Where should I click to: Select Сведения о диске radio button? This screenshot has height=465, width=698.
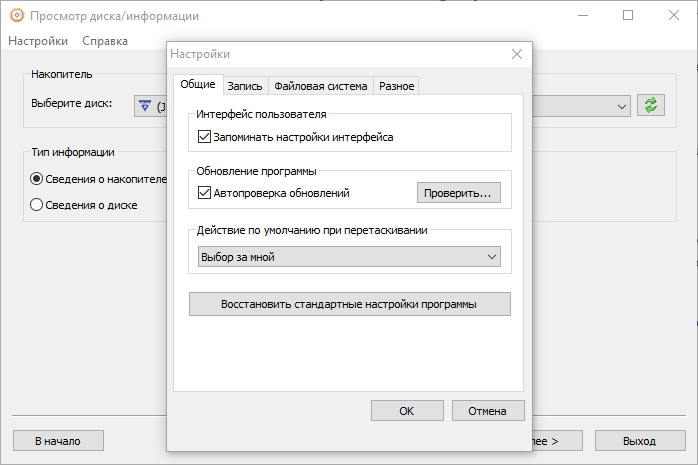37,205
